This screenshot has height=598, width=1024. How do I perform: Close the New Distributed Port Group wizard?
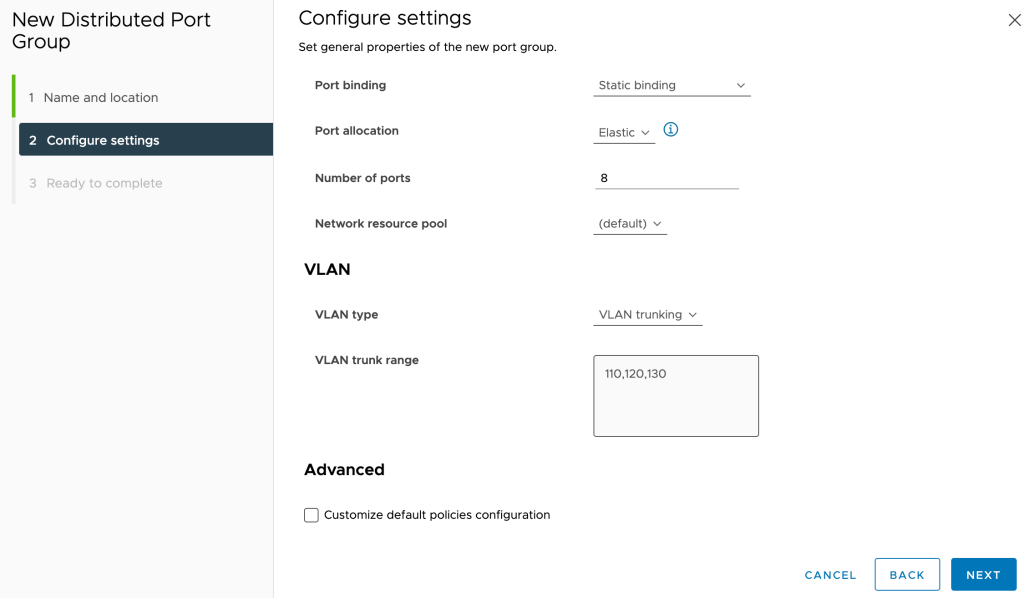1014,20
